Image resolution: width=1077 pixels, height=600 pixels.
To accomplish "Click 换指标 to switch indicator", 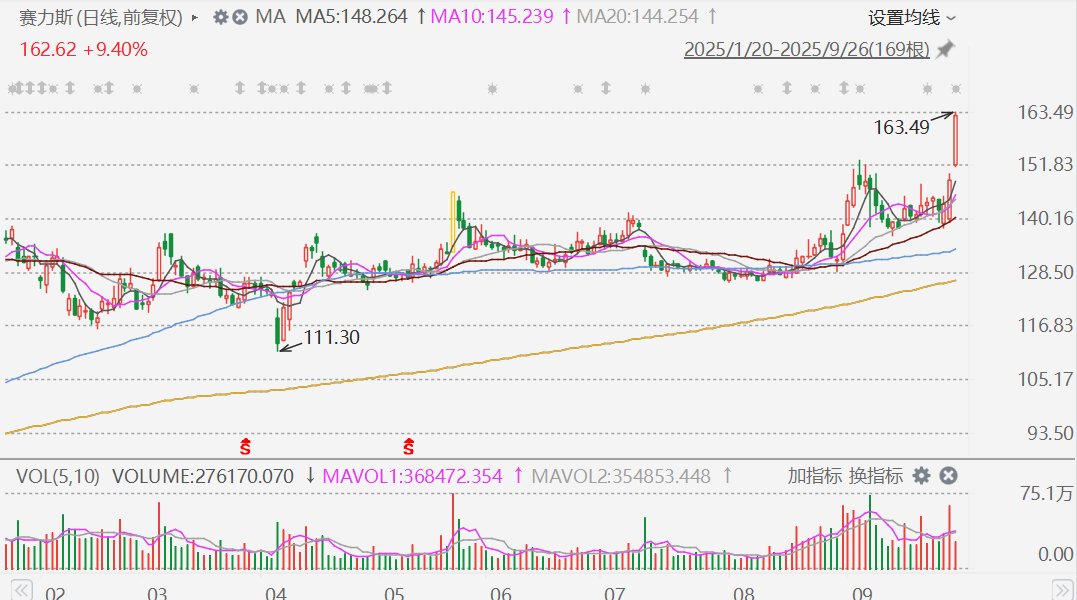I will pyautogui.click(x=875, y=476).
